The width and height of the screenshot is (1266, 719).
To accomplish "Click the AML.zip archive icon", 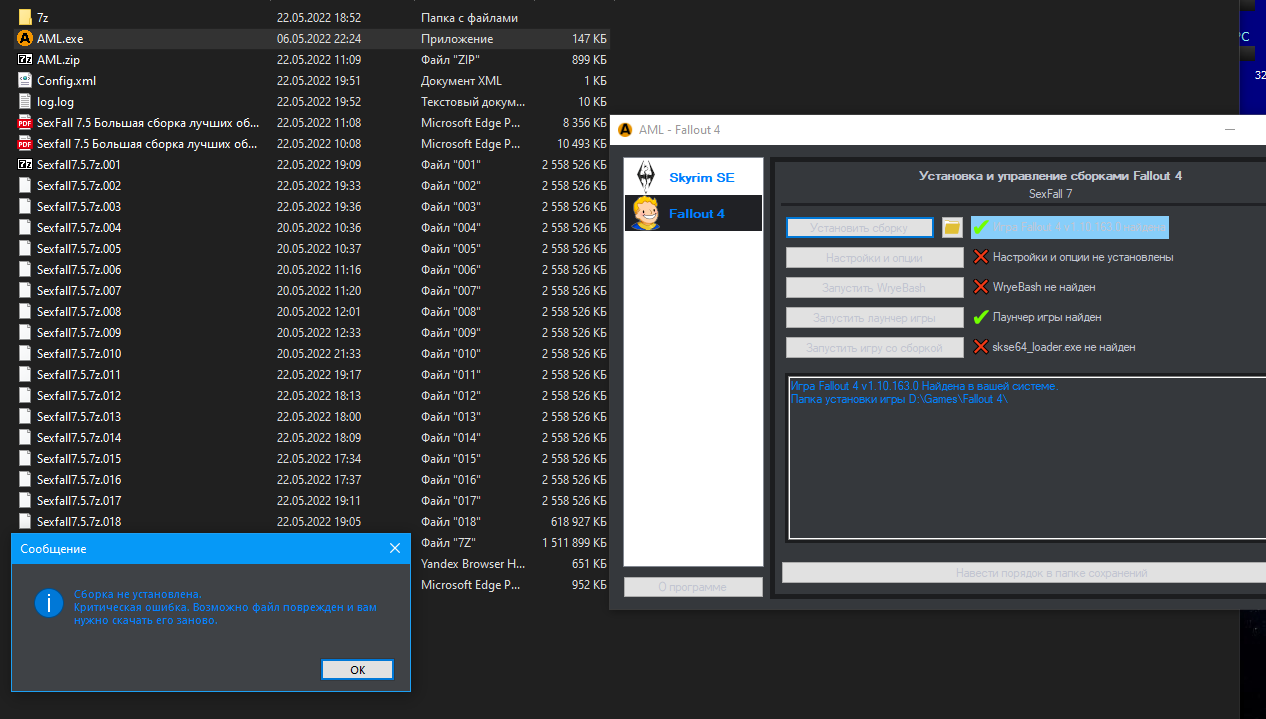I will point(25,60).
